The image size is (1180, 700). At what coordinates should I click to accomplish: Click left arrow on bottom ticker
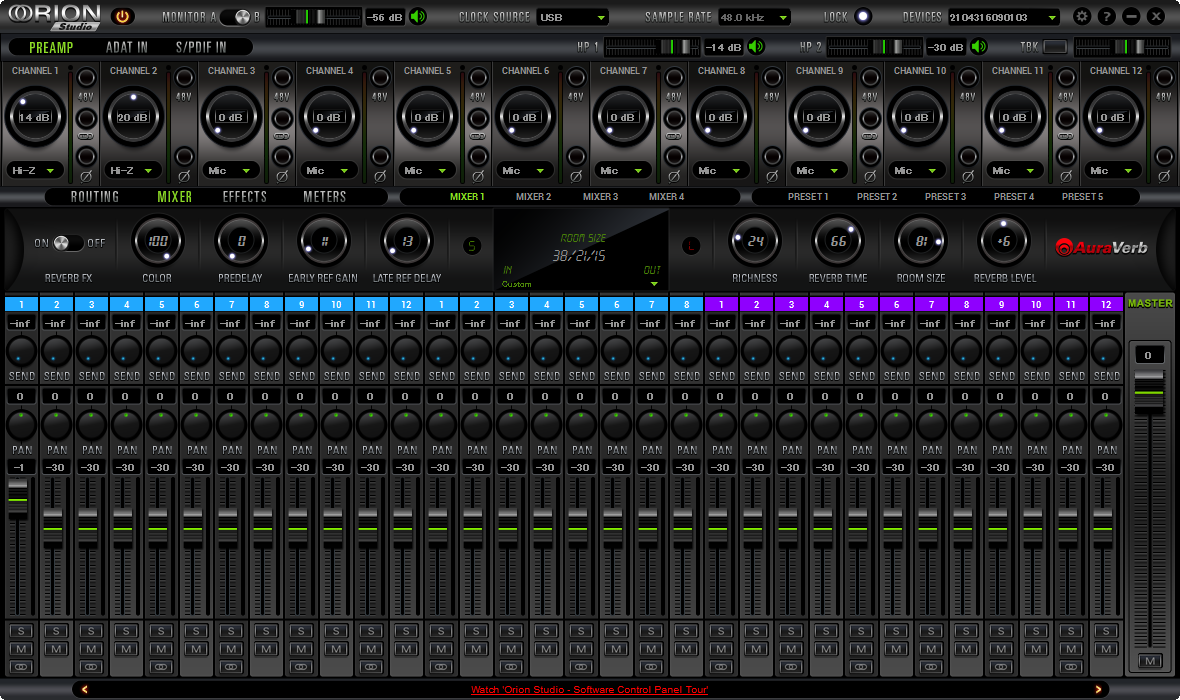tap(84, 689)
